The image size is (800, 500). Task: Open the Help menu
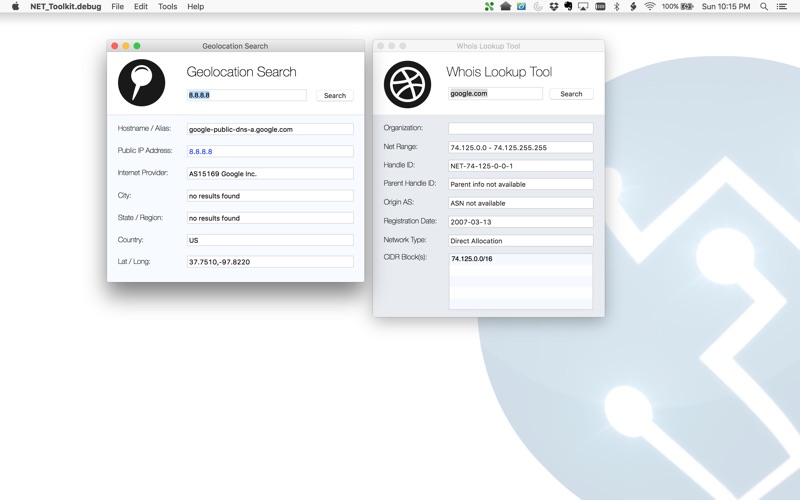coord(195,7)
